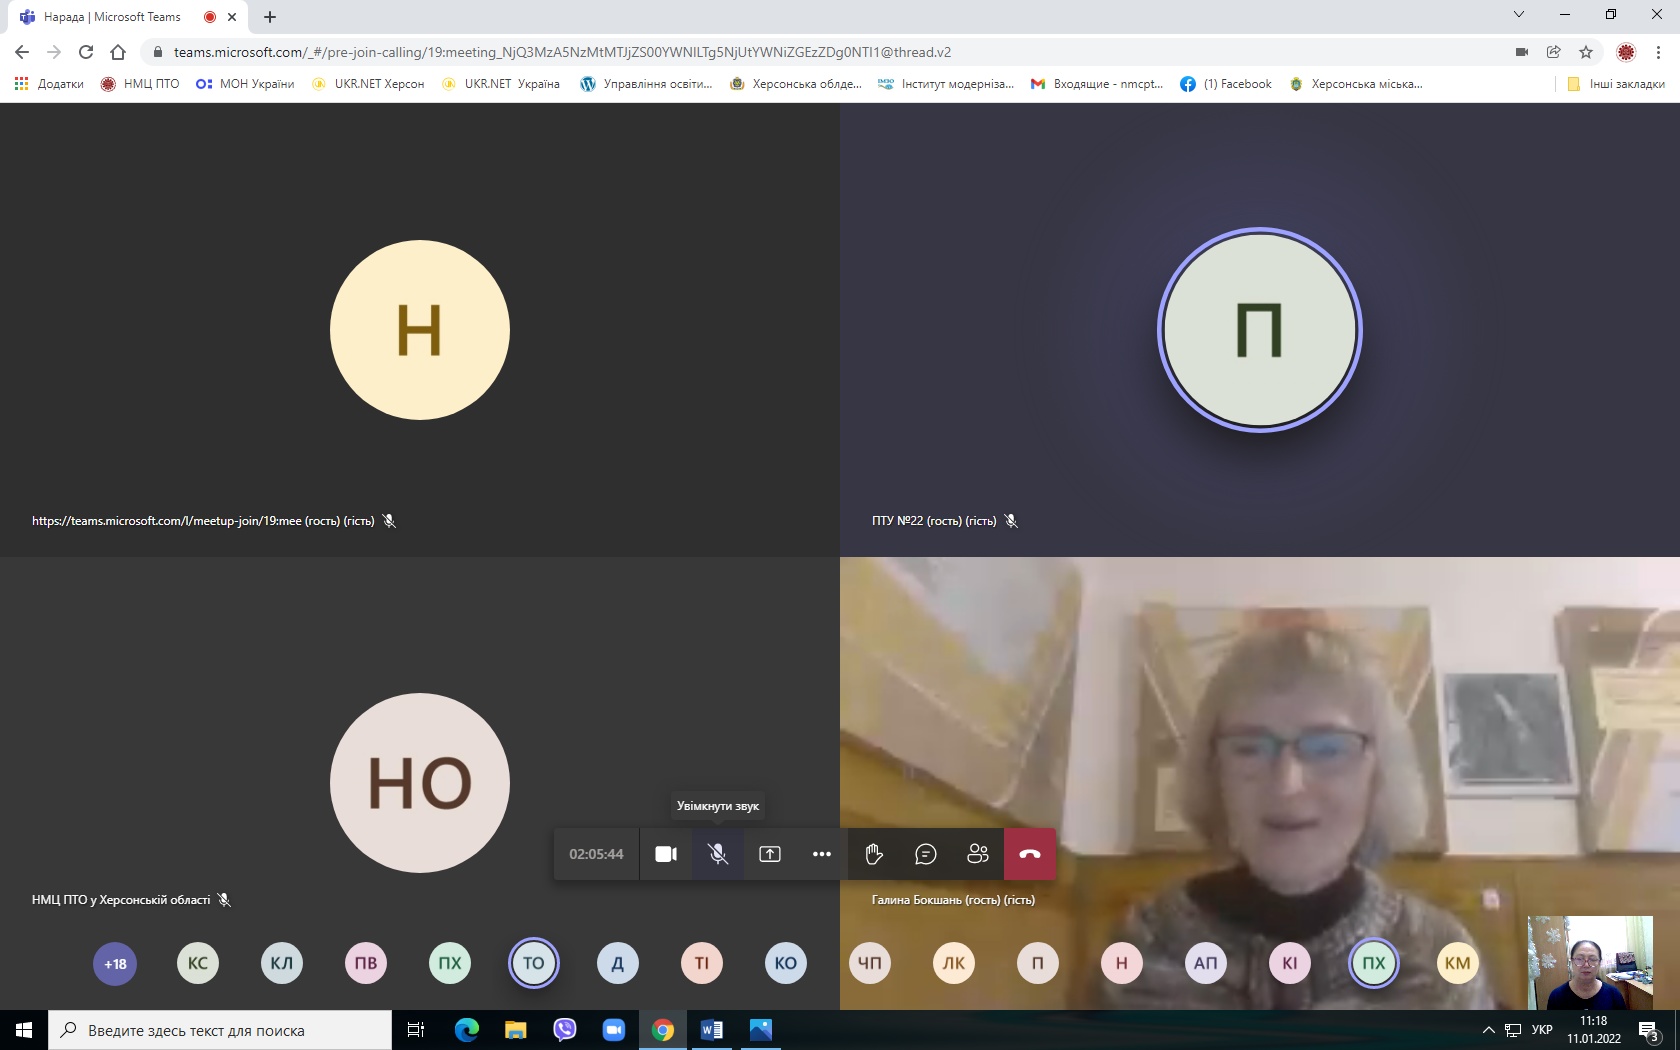Open the share screen tray
Screen dimensions: 1680x1050
click(x=770, y=854)
